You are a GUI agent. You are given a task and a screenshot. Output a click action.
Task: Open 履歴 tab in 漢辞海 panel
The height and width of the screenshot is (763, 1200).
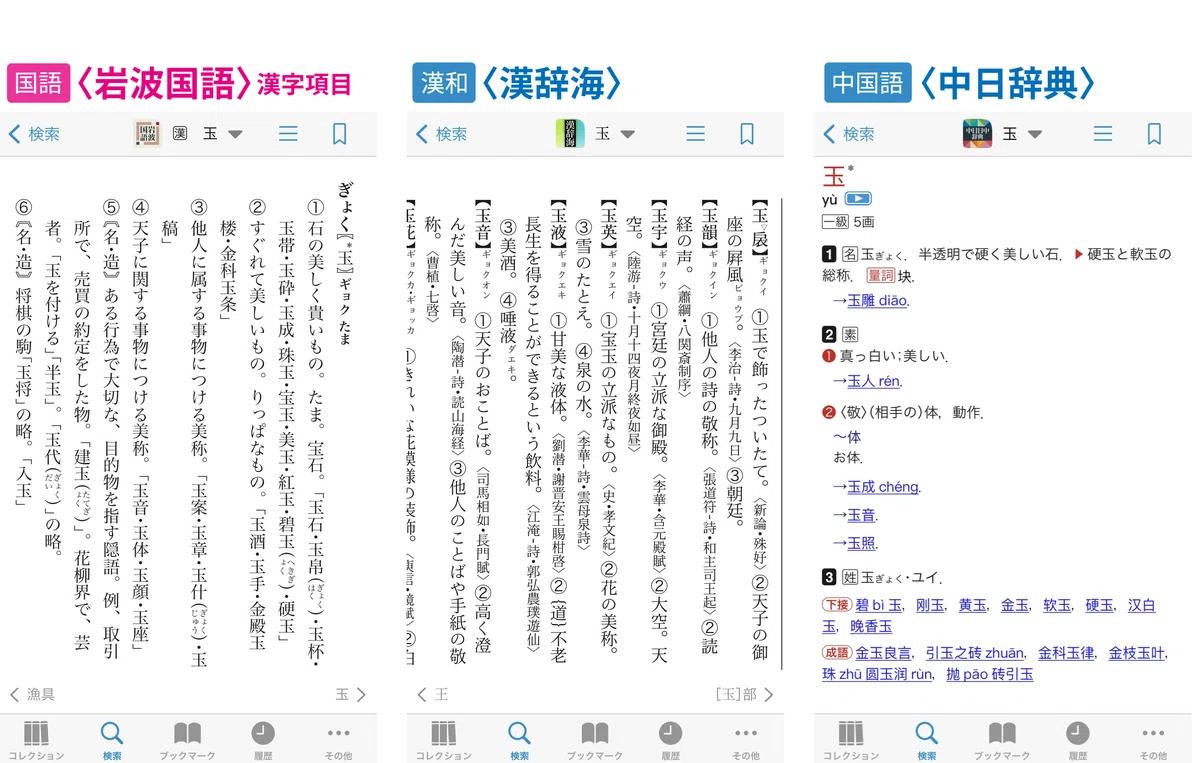tap(670, 740)
